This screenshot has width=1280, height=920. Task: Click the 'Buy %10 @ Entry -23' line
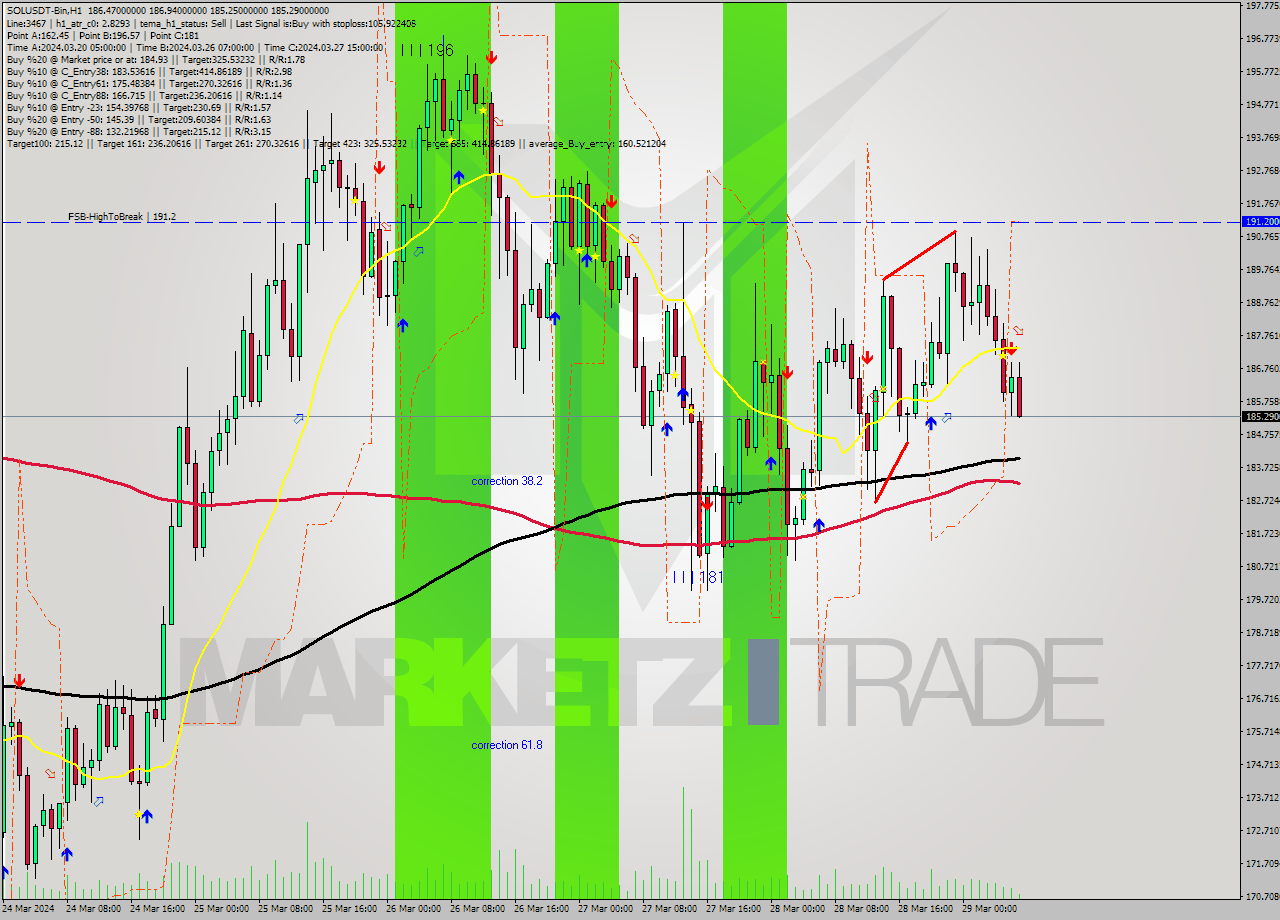(139, 107)
